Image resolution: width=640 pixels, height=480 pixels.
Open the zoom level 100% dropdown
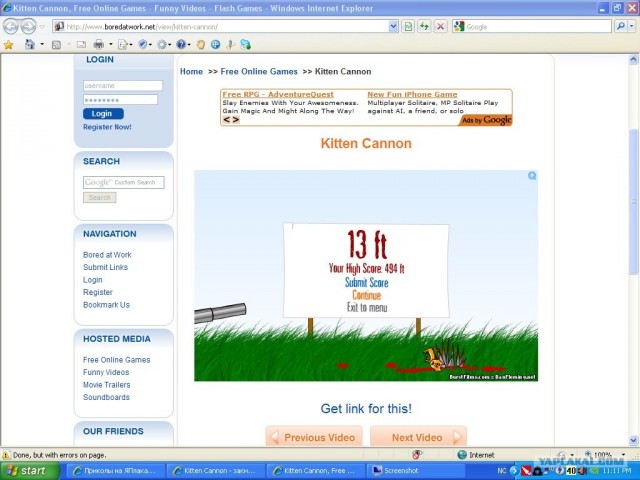(x=623, y=454)
